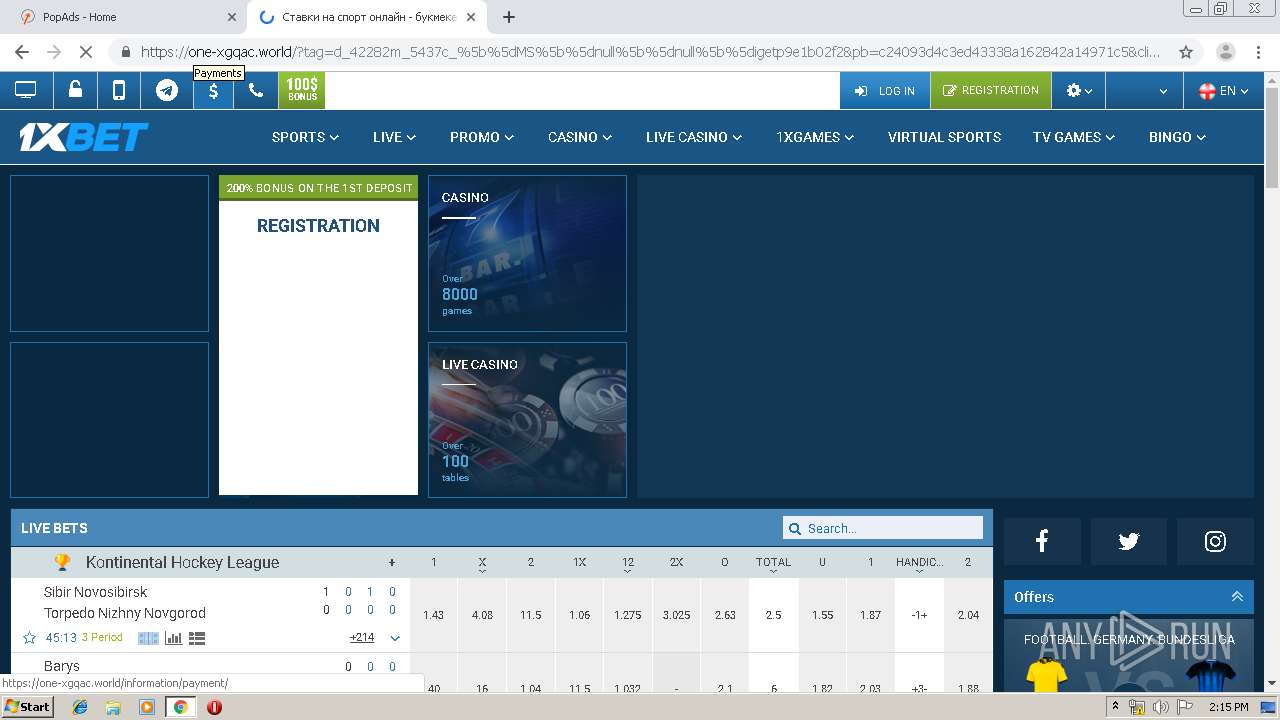Open the Football Germany Bundesliga offer
This screenshot has height=720, width=1280.
1129,655
